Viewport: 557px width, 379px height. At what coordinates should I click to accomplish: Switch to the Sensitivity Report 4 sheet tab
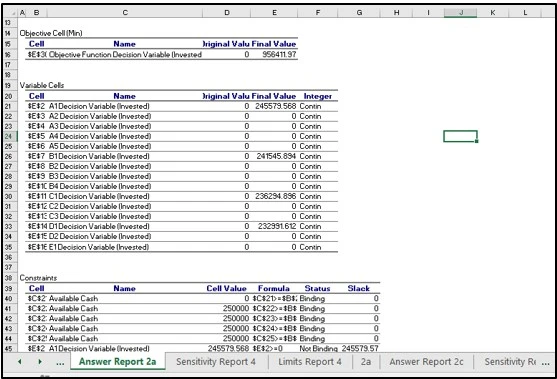coord(216,362)
